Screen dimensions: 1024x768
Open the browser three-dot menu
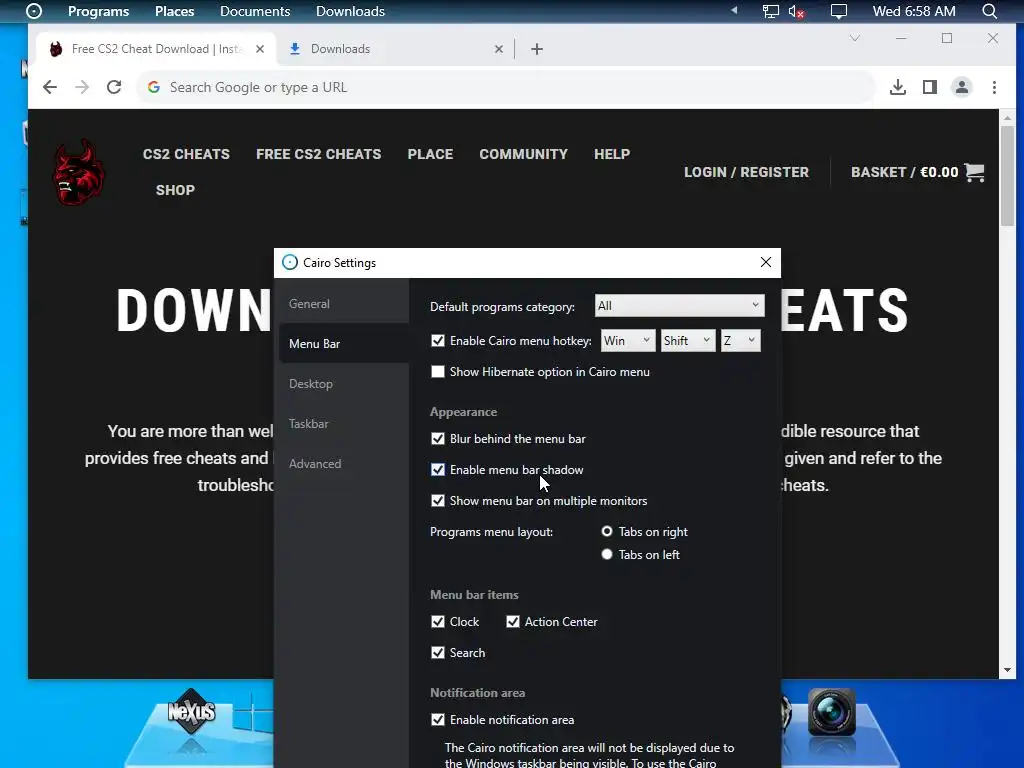point(994,87)
